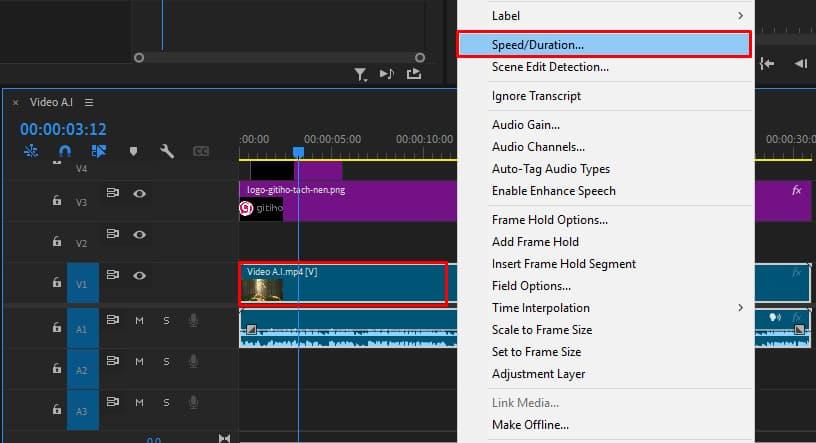The height and width of the screenshot is (443, 816).
Task: Hide V2 track output eye
Action: (x=139, y=235)
